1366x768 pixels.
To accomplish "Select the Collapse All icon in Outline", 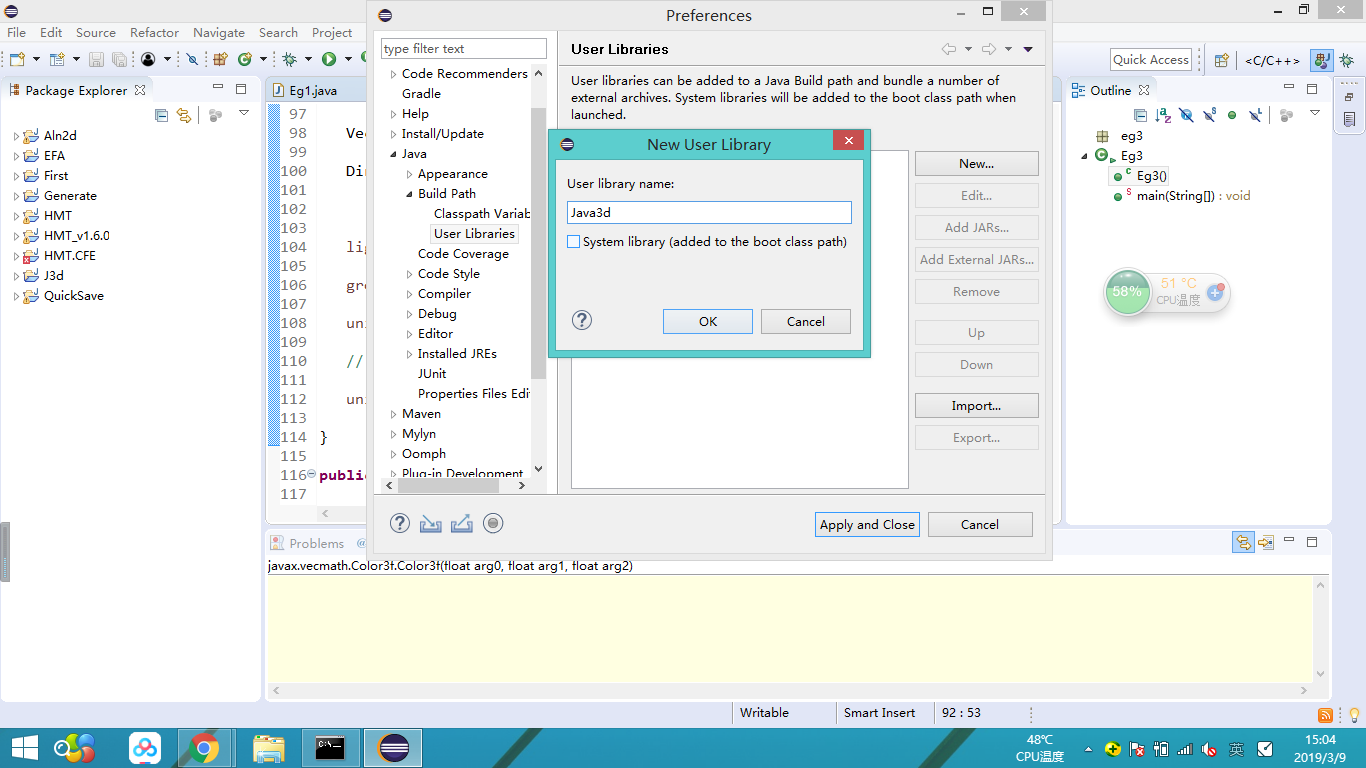I will pos(1140,115).
